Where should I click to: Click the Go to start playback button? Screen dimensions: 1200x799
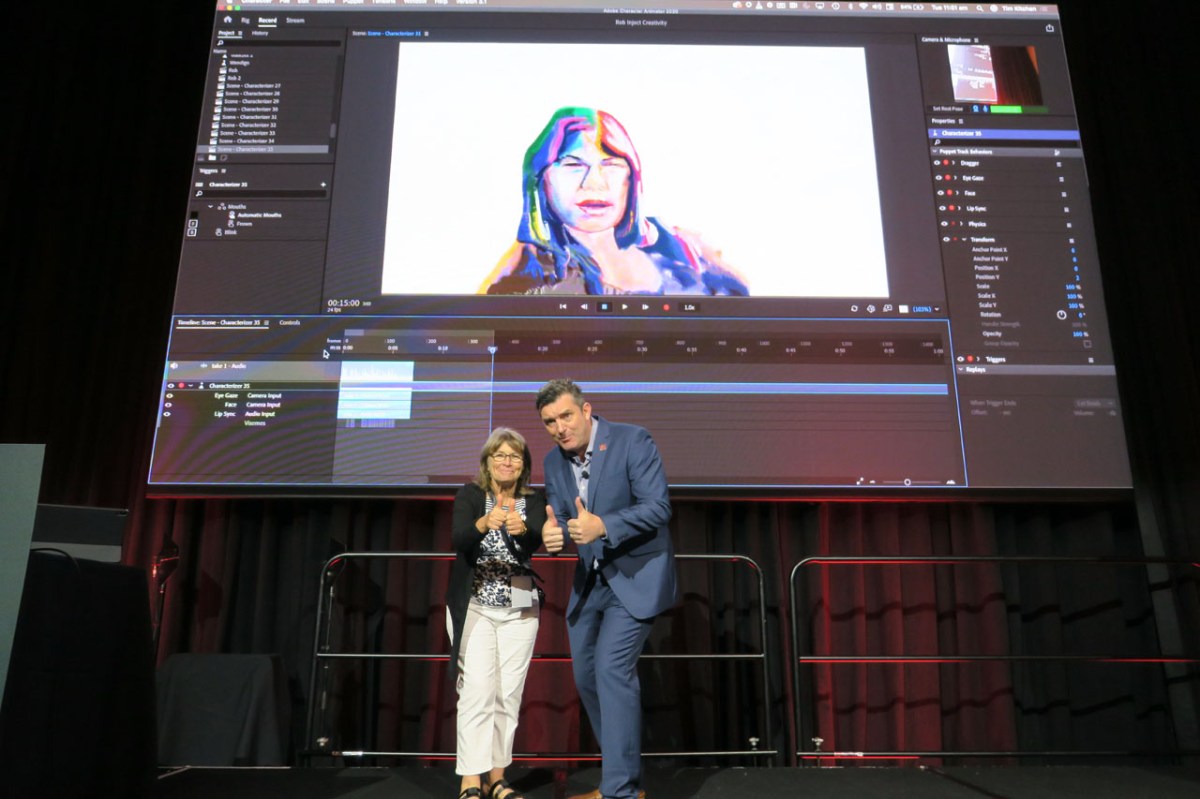click(x=563, y=307)
